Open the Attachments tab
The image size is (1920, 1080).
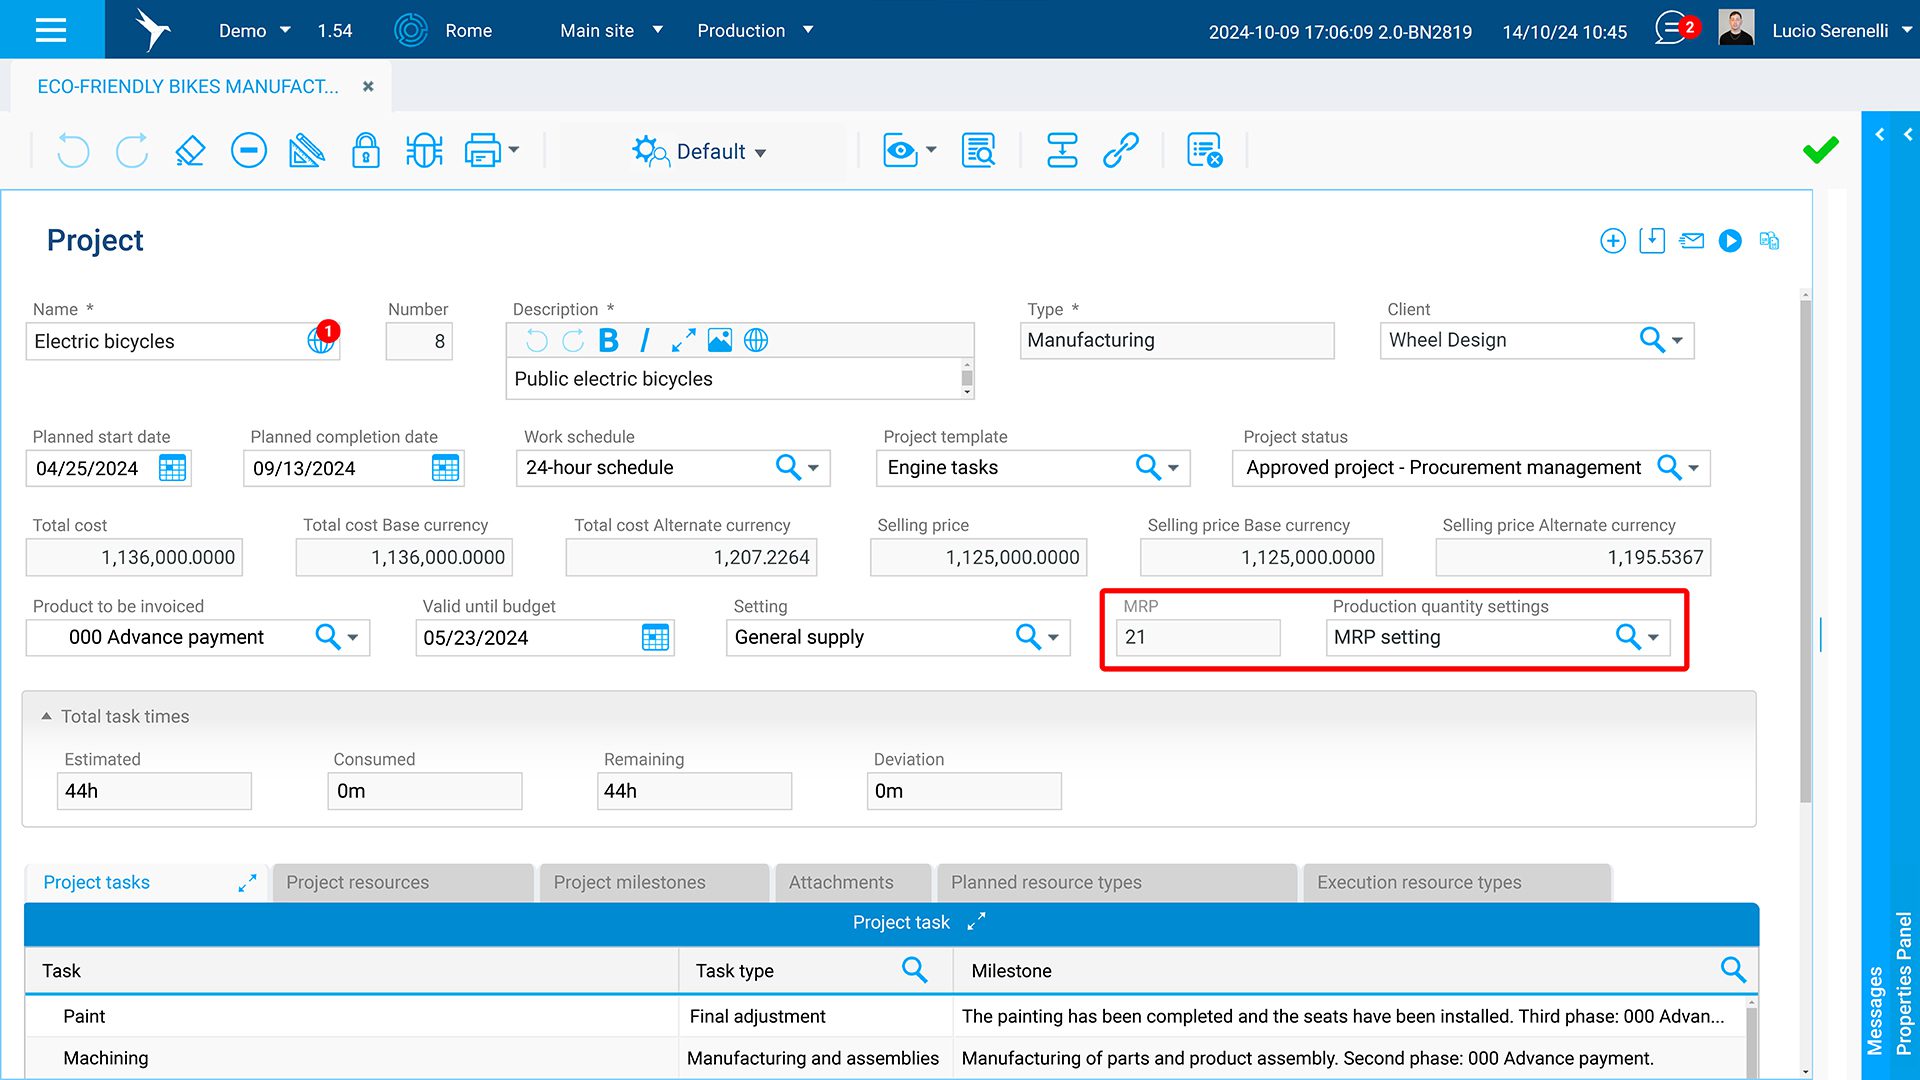(x=840, y=882)
